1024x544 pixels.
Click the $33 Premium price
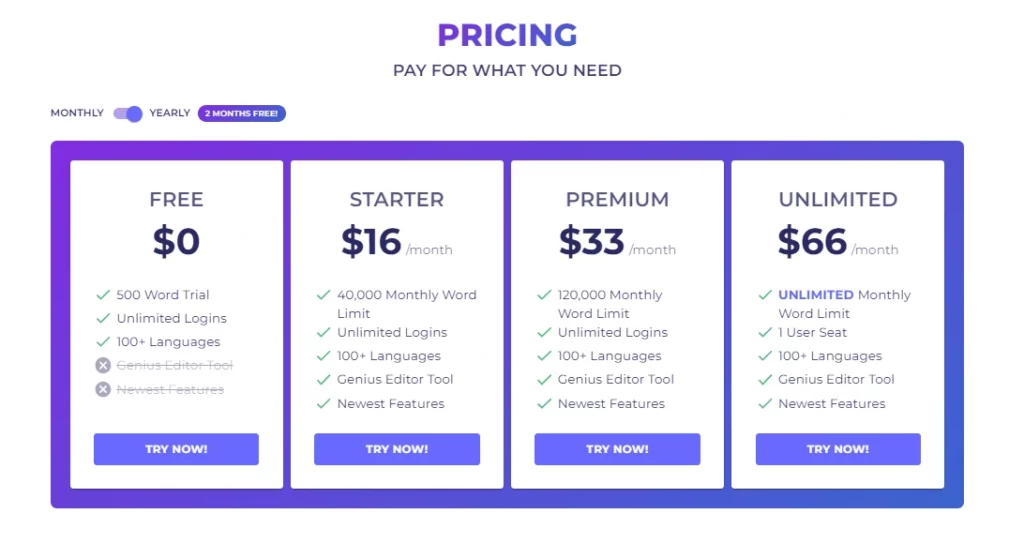pos(592,242)
